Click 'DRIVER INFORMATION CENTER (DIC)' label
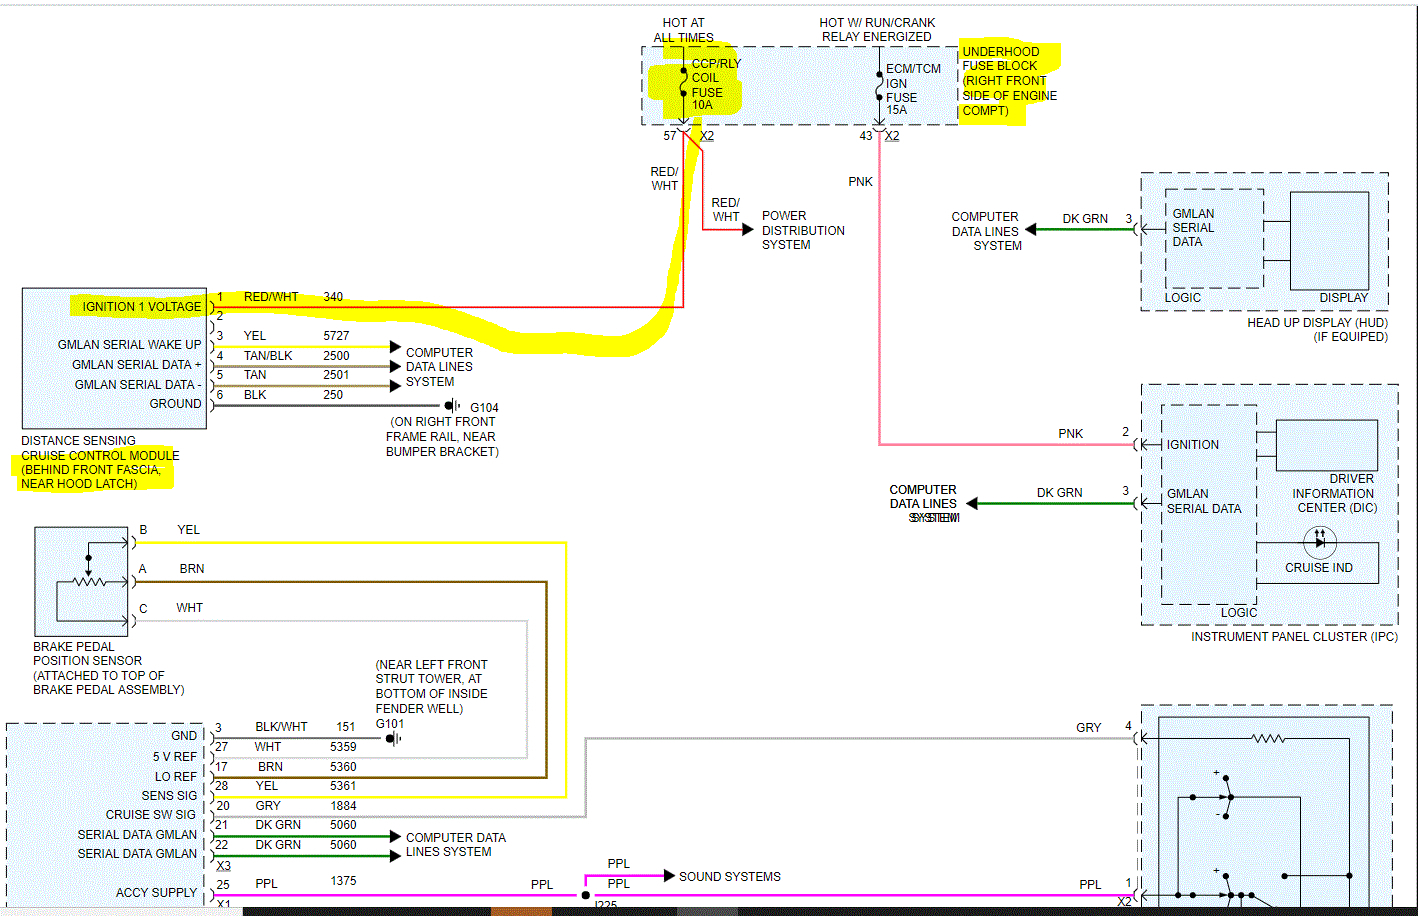Screen dimensions: 1418x916 pyautogui.click(x=1334, y=494)
